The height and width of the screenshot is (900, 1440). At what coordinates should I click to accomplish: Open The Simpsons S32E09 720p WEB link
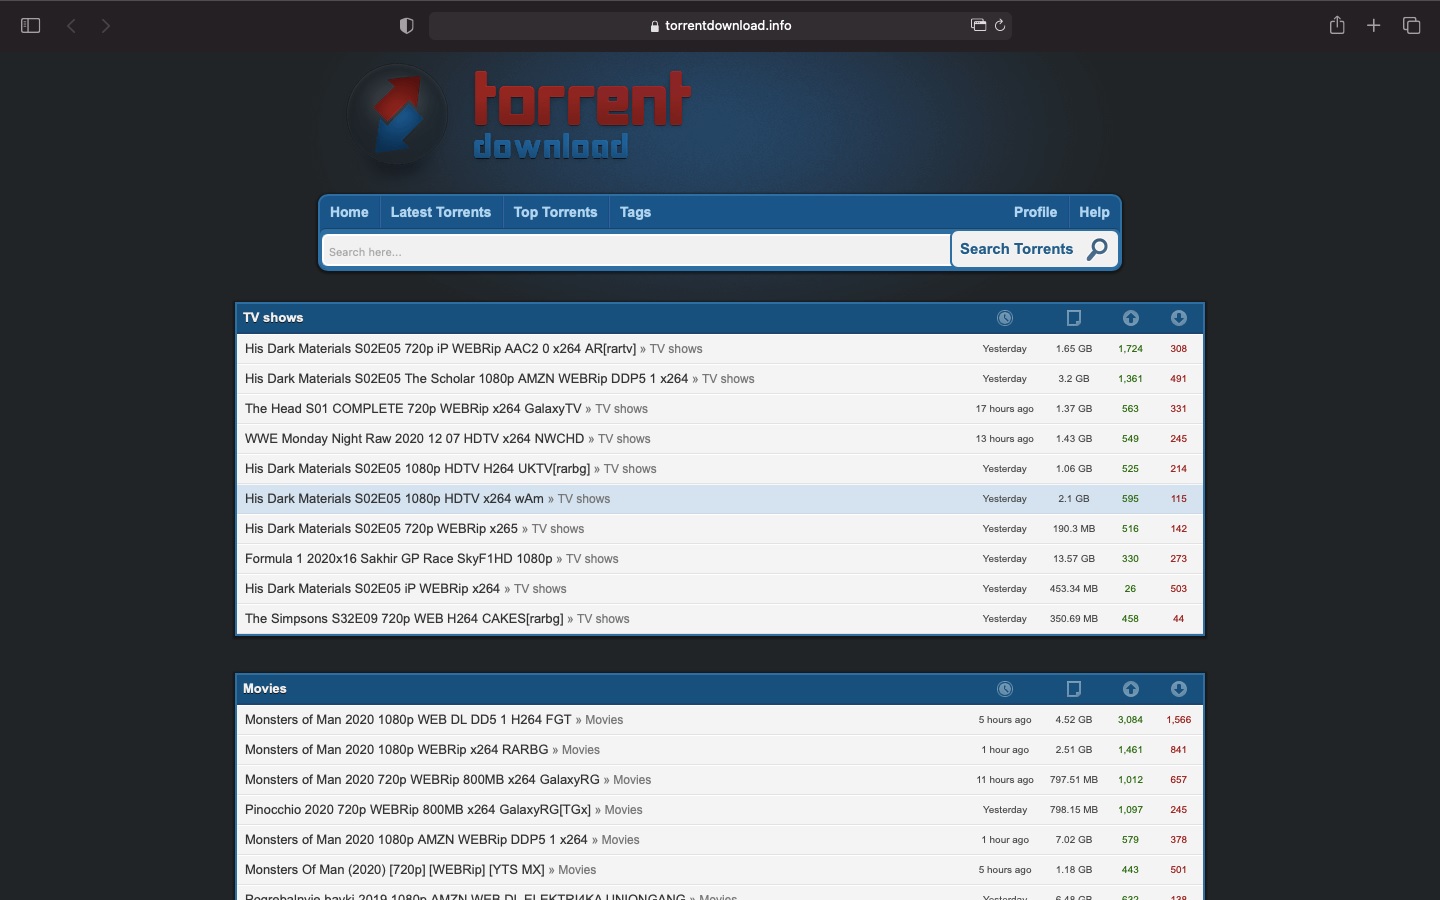404,619
